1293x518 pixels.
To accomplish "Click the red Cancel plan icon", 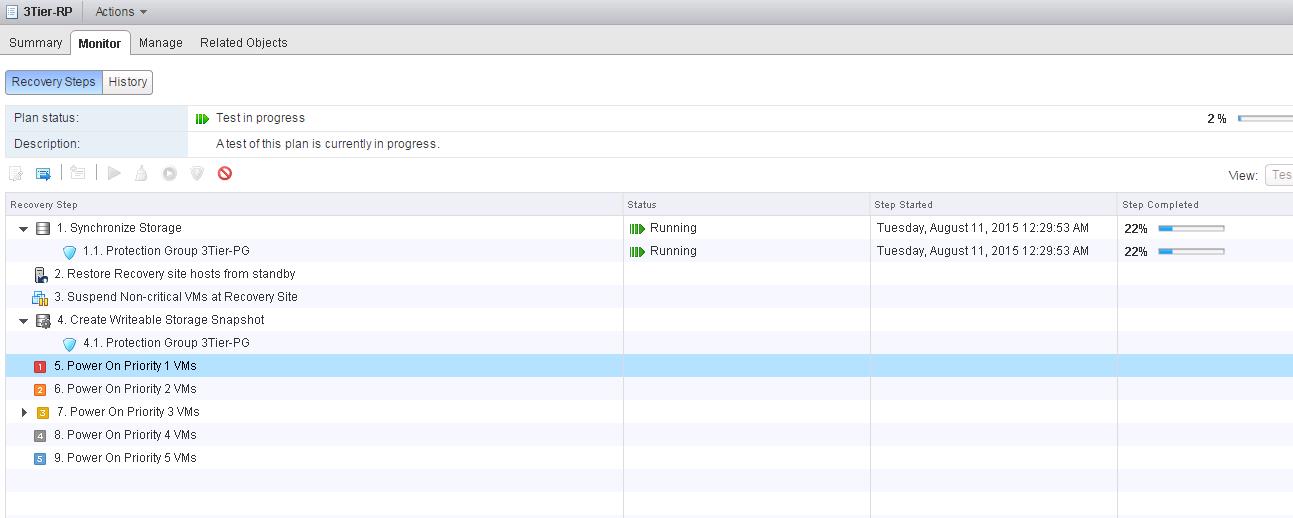I will [225, 173].
